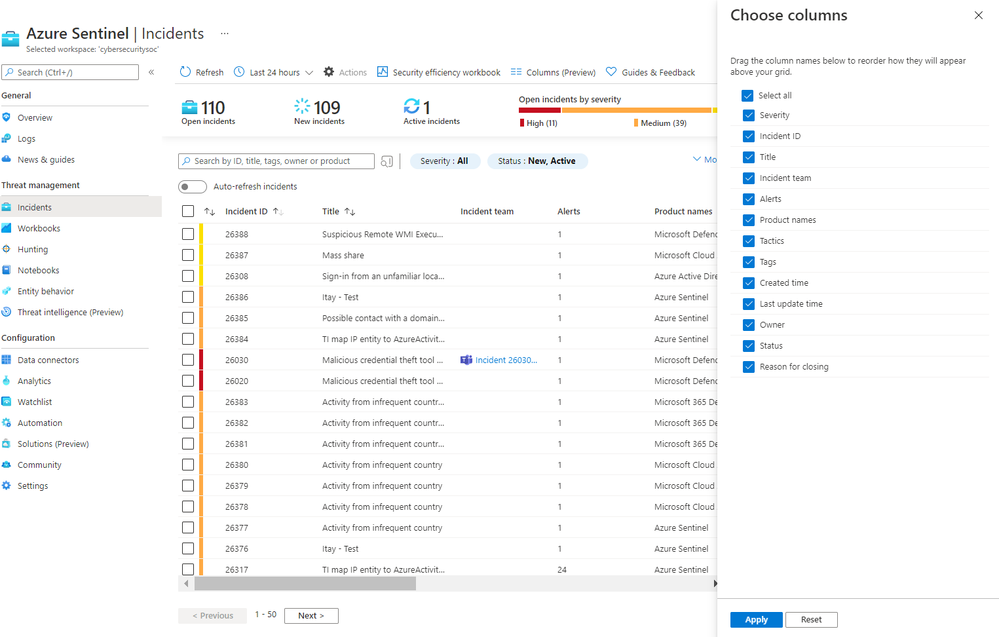Sort by severity using the arrows header

(x=210, y=211)
